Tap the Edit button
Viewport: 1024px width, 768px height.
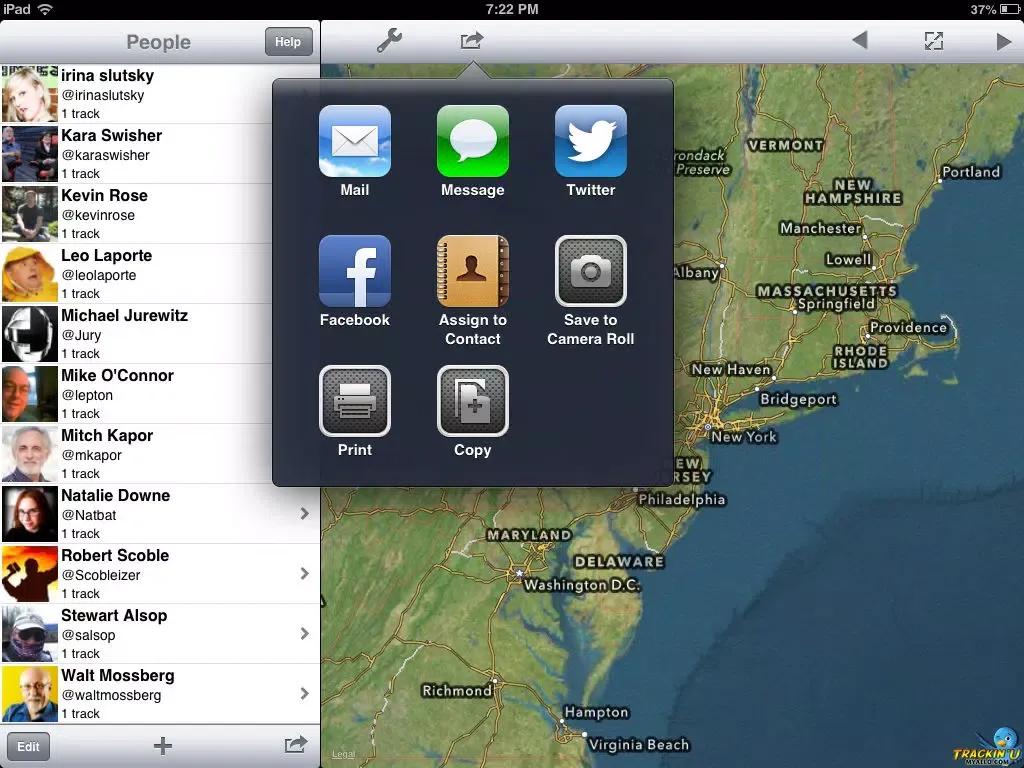click(28, 746)
